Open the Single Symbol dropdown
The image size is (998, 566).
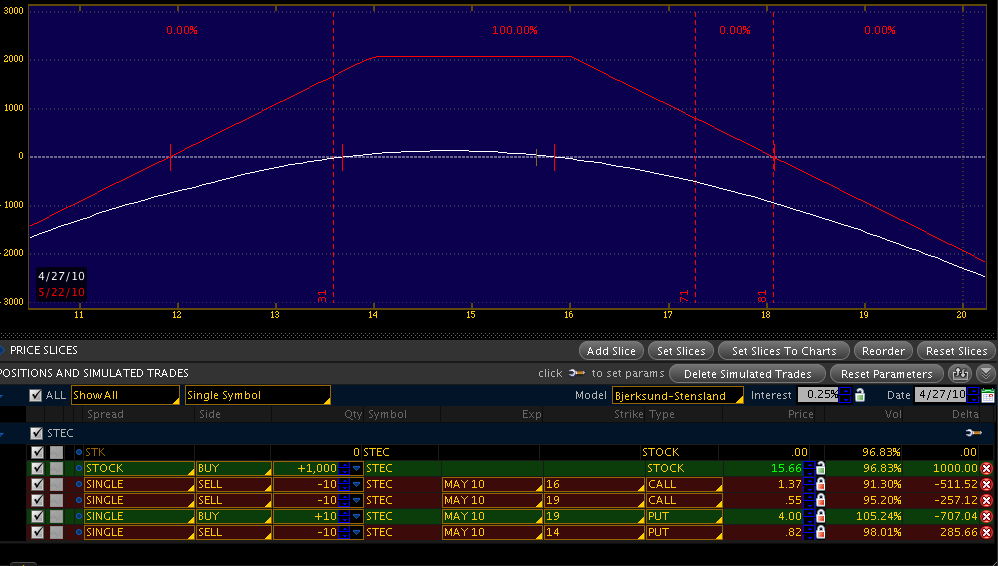(257, 395)
